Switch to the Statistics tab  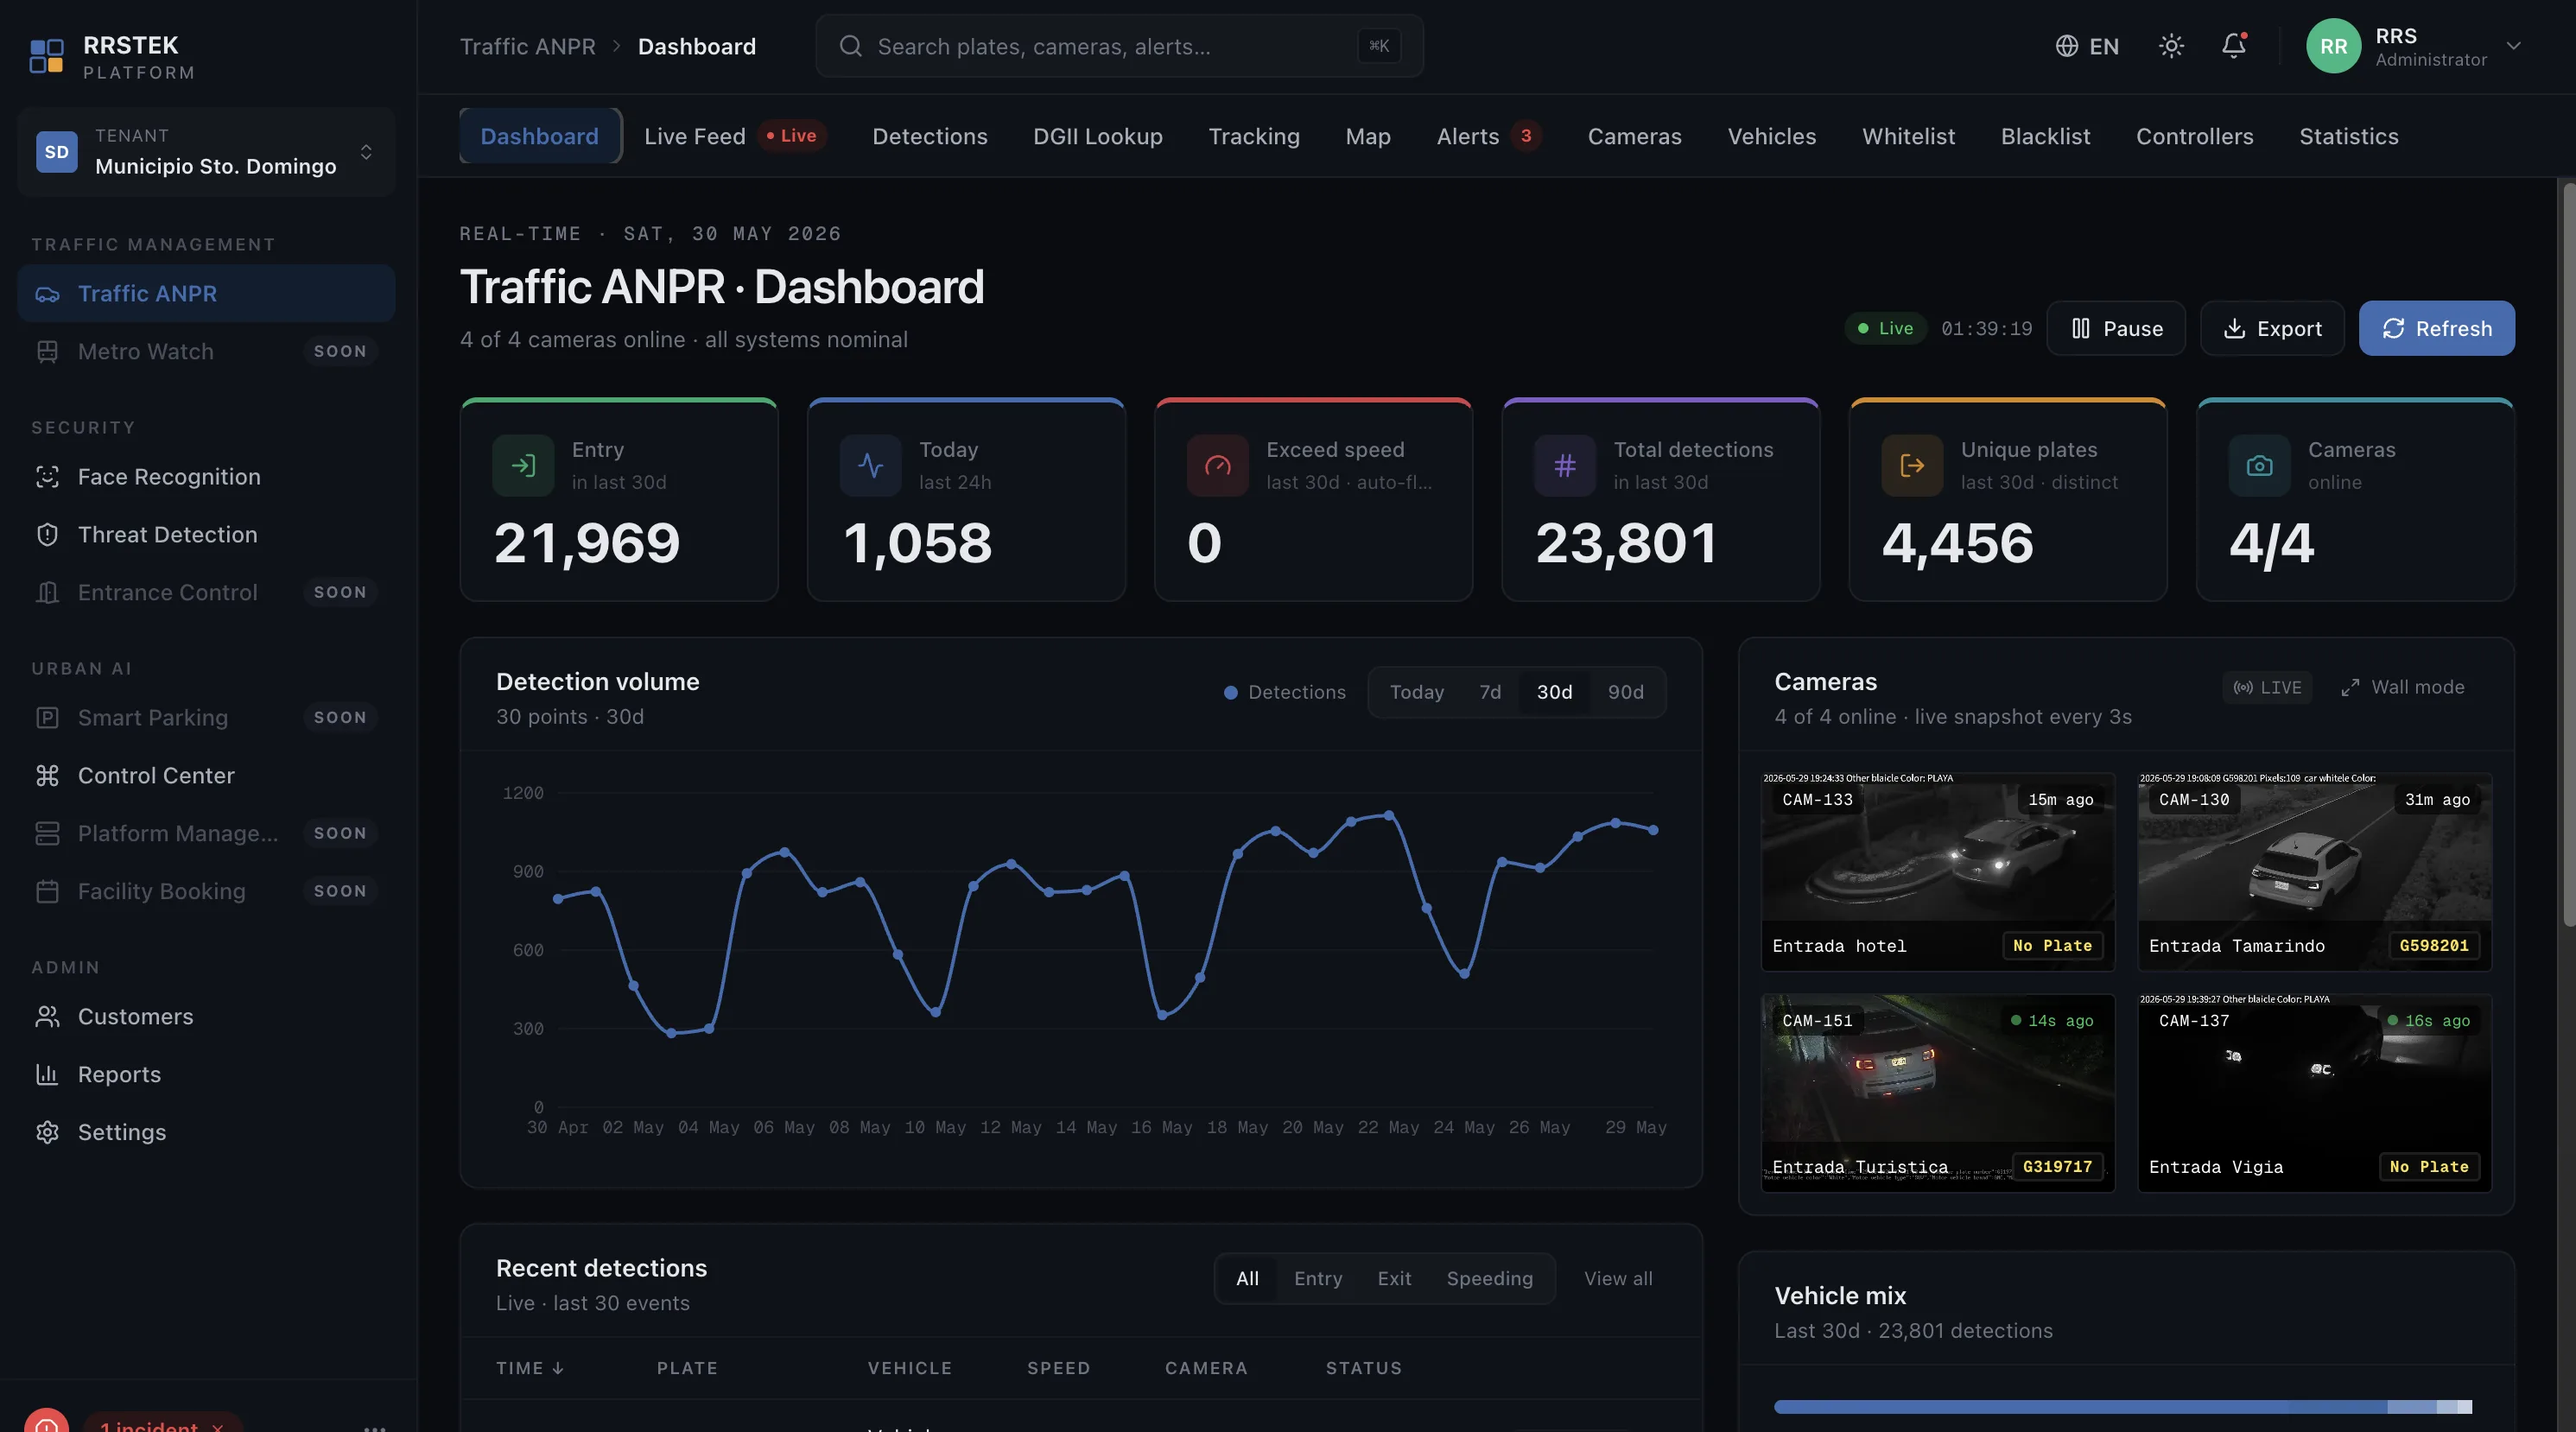coord(2348,136)
